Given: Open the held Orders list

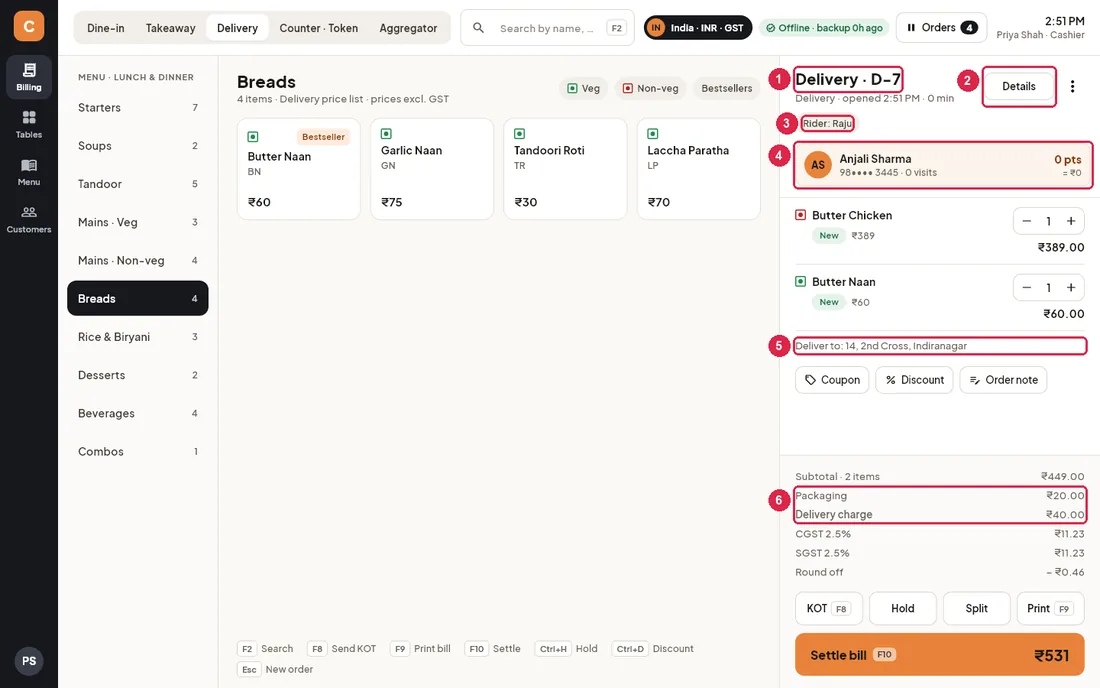Looking at the screenshot, I should tap(941, 28).
